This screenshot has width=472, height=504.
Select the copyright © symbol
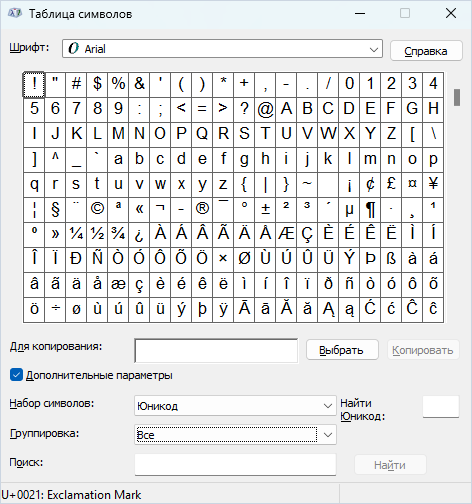tap(97, 210)
